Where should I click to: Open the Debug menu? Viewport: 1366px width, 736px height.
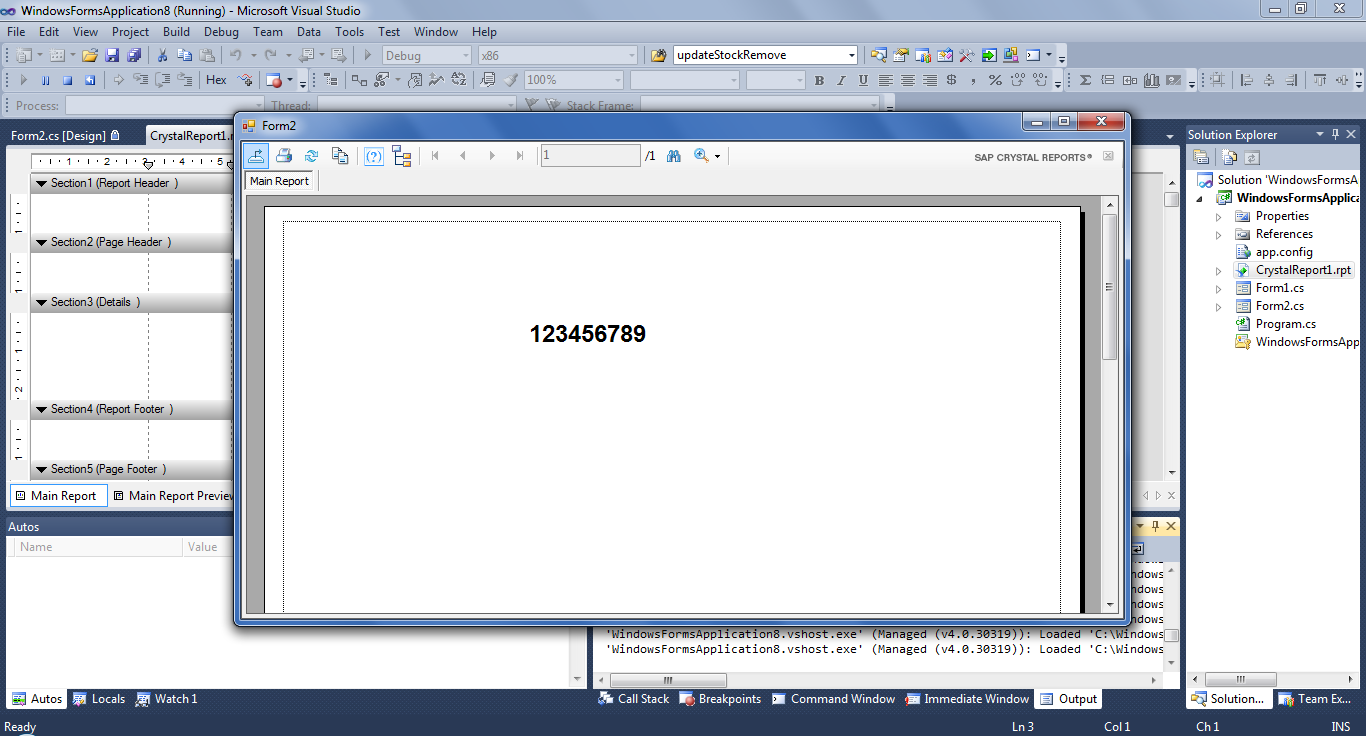pyautogui.click(x=221, y=32)
